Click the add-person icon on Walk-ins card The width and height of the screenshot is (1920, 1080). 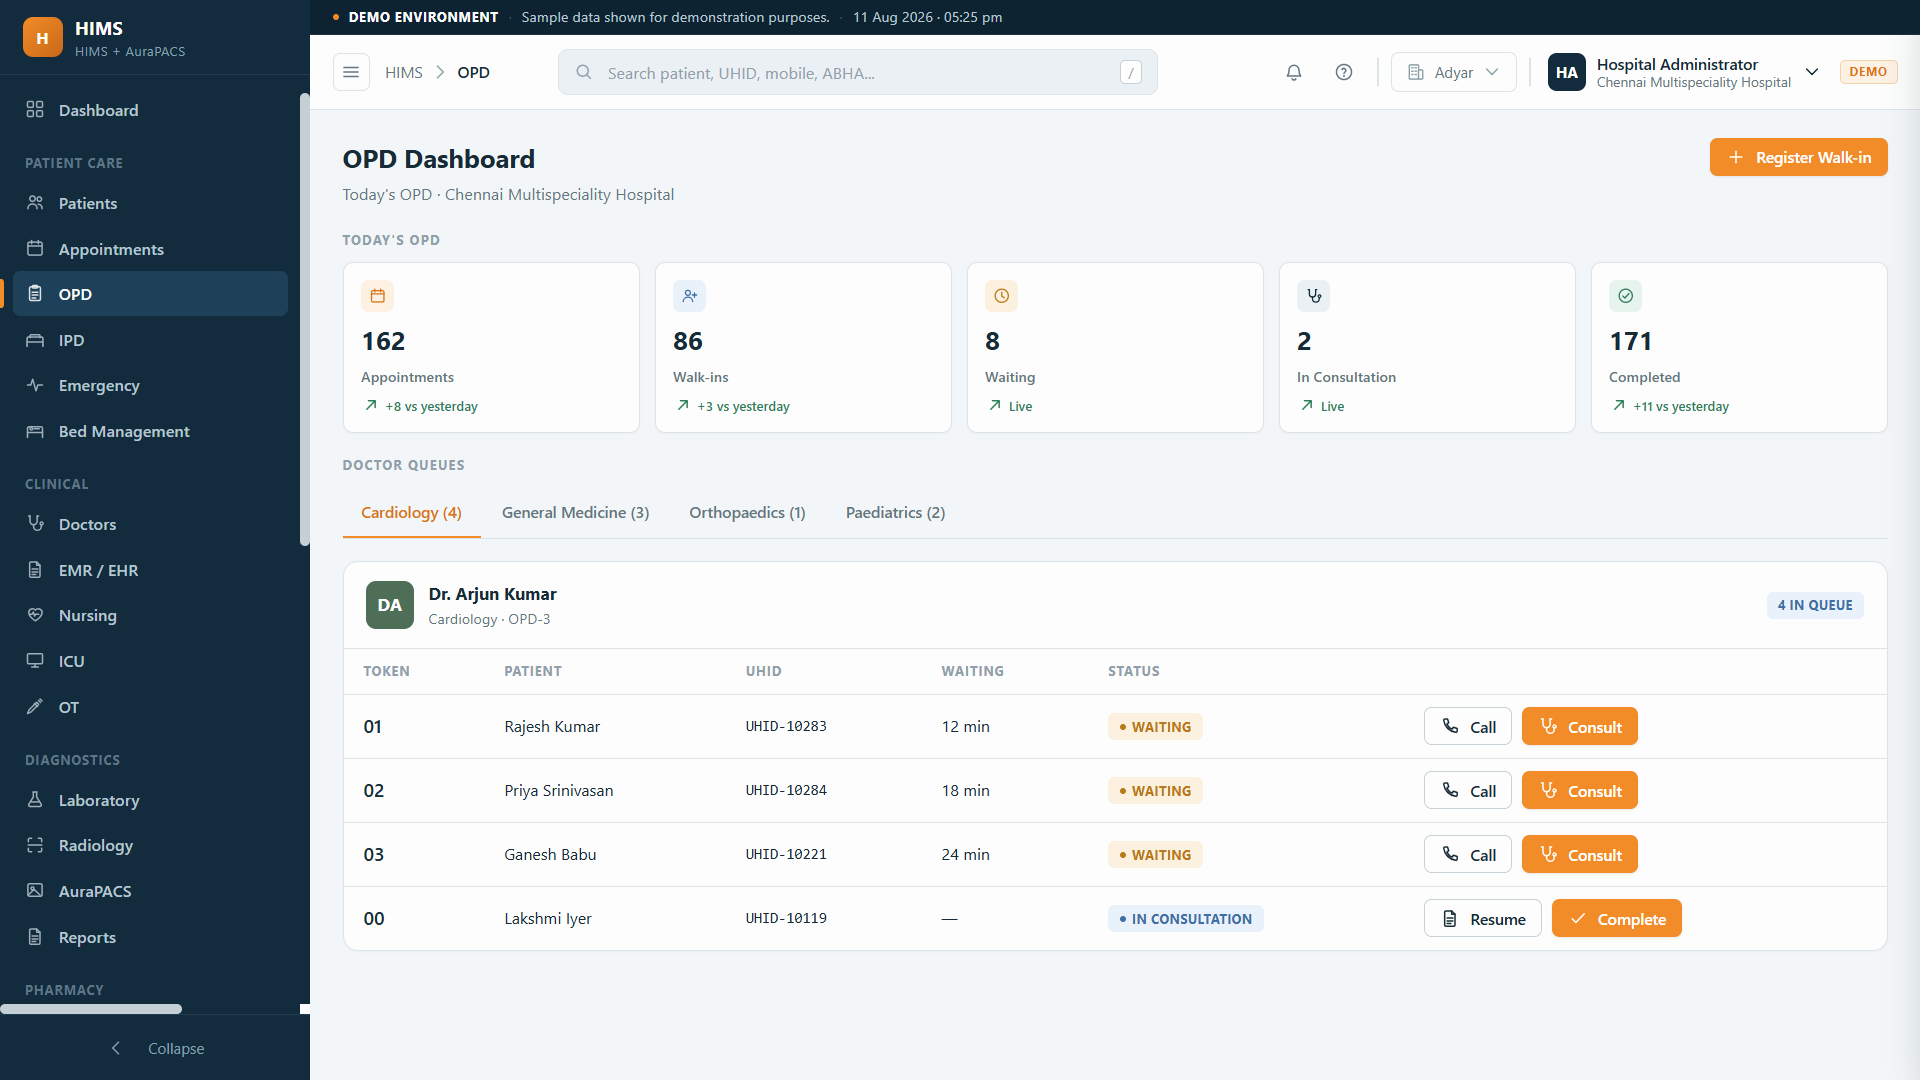click(689, 296)
